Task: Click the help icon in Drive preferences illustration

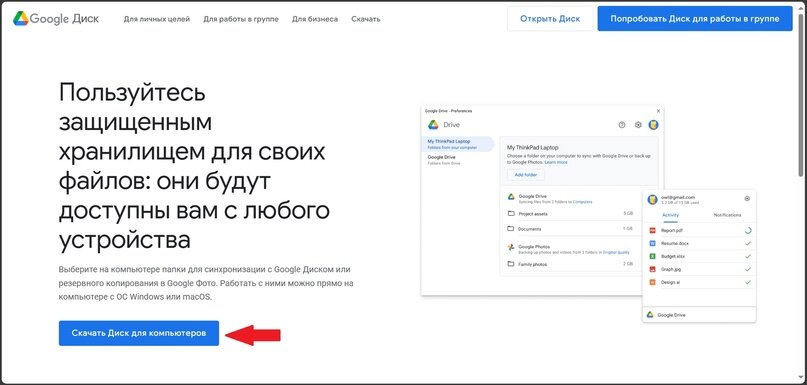Action: 622,125
